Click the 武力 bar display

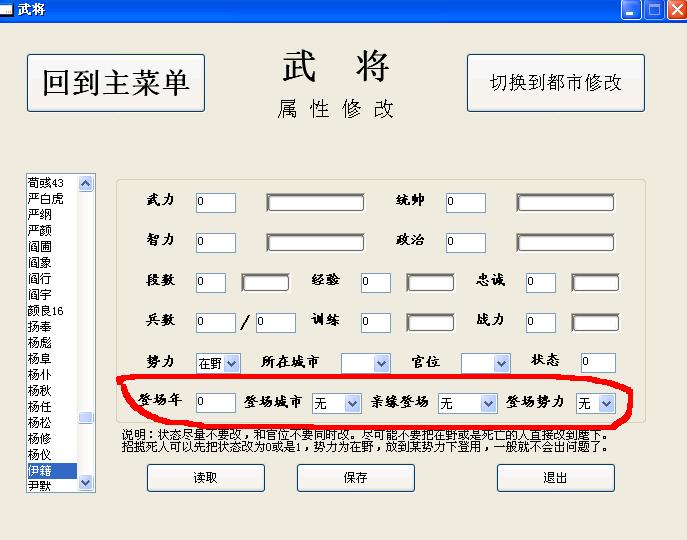click(315, 203)
